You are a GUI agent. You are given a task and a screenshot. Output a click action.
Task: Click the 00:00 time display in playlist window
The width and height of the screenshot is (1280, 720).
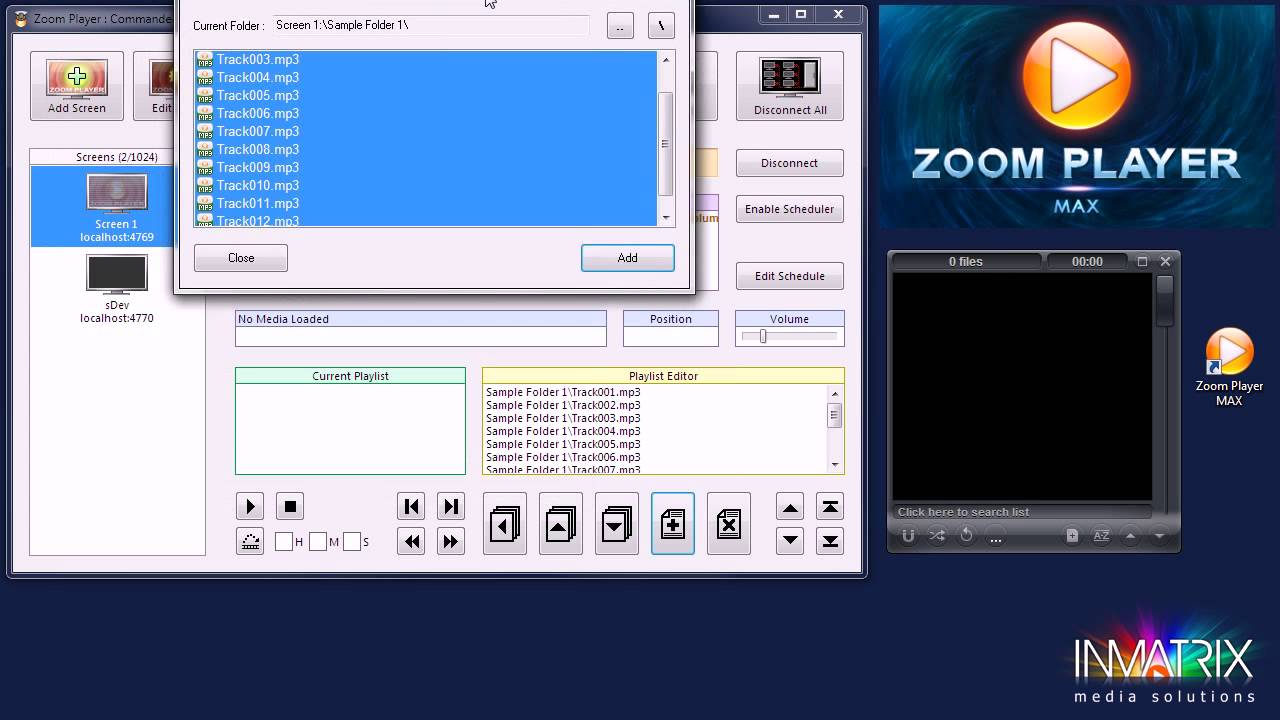(1087, 262)
